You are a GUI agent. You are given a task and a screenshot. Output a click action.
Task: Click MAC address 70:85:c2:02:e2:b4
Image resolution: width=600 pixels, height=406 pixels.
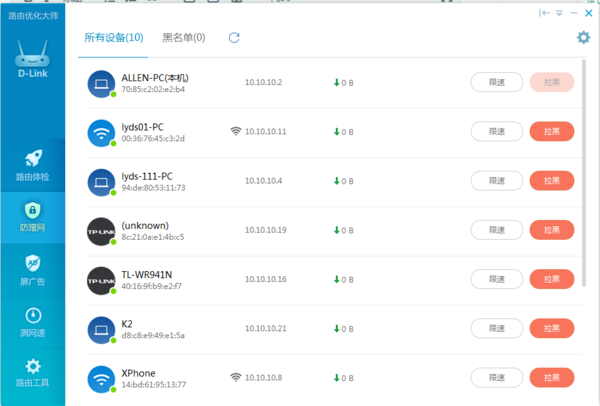[x=153, y=89]
